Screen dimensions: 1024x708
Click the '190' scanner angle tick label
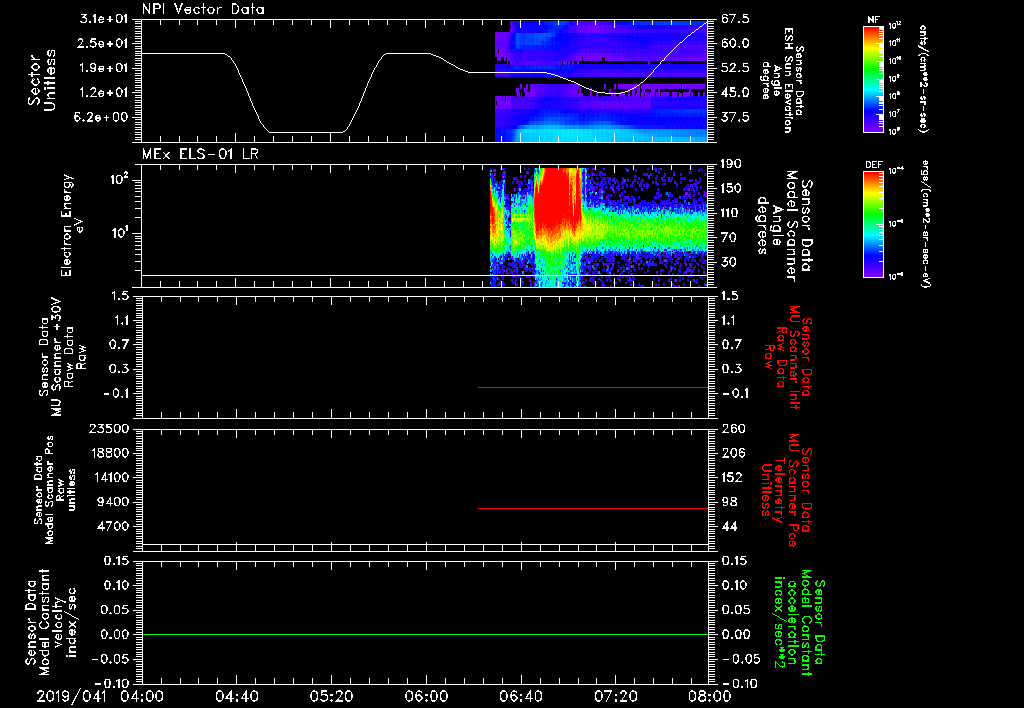pyautogui.click(x=732, y=164)
